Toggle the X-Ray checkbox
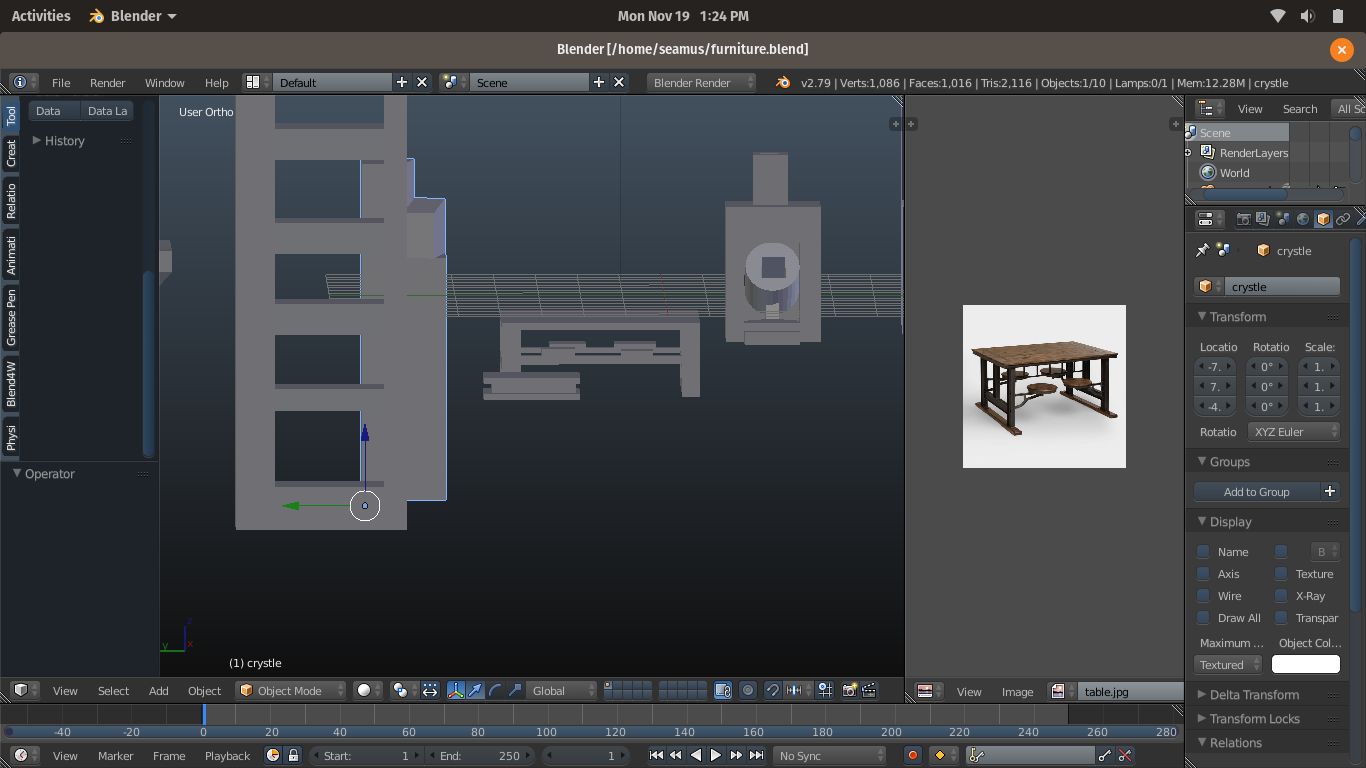This screenshot has height=768, width=1366. click(x=1281, y=596)
